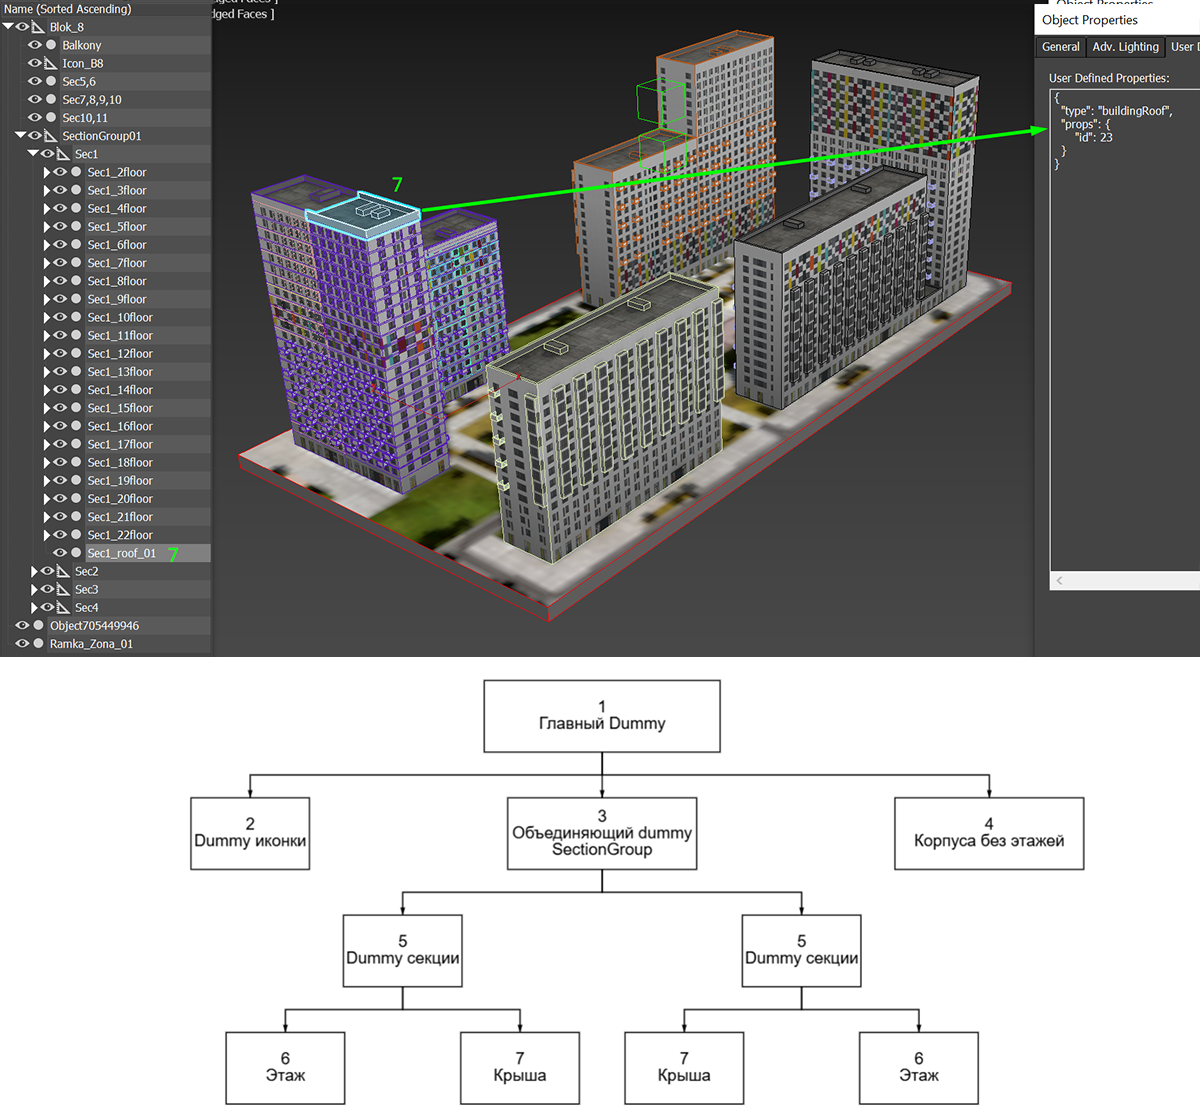
Task: Click the 'Корпуса без этажей' diagram box
Action: point(989,833)
